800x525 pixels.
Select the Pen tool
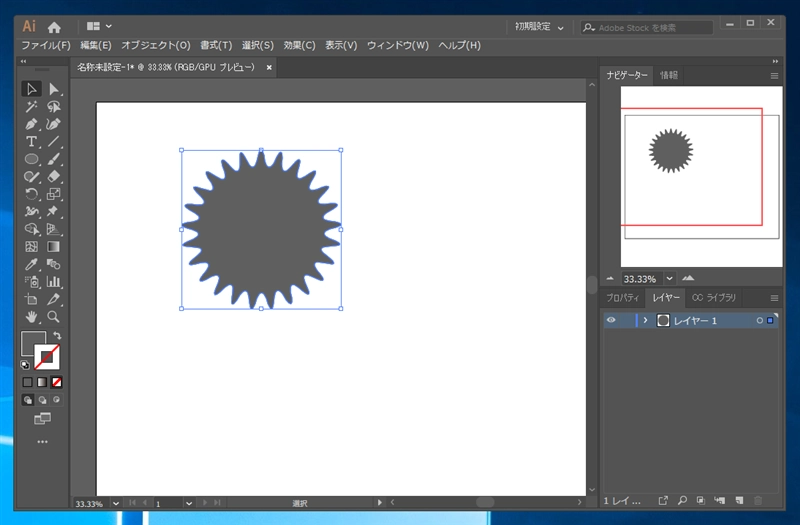pyautogui.click(x=31, y=124)
